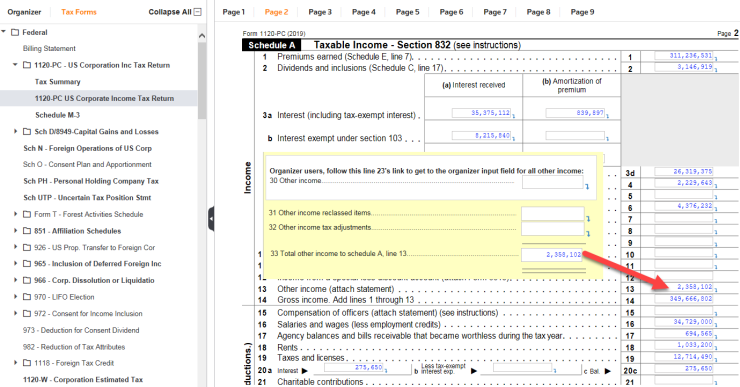Click the left panel scrollbar up arrow
Image resolution: width=740 pixels, height=387 pixels.
coord(202,36)
